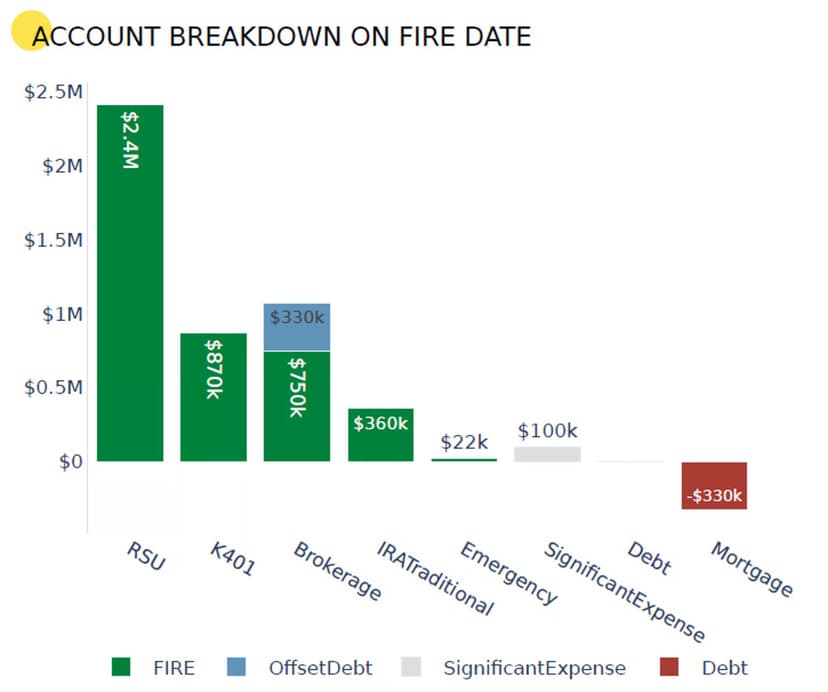Click the yellow circle beside the chart title
828x692 pixels.
31,32
